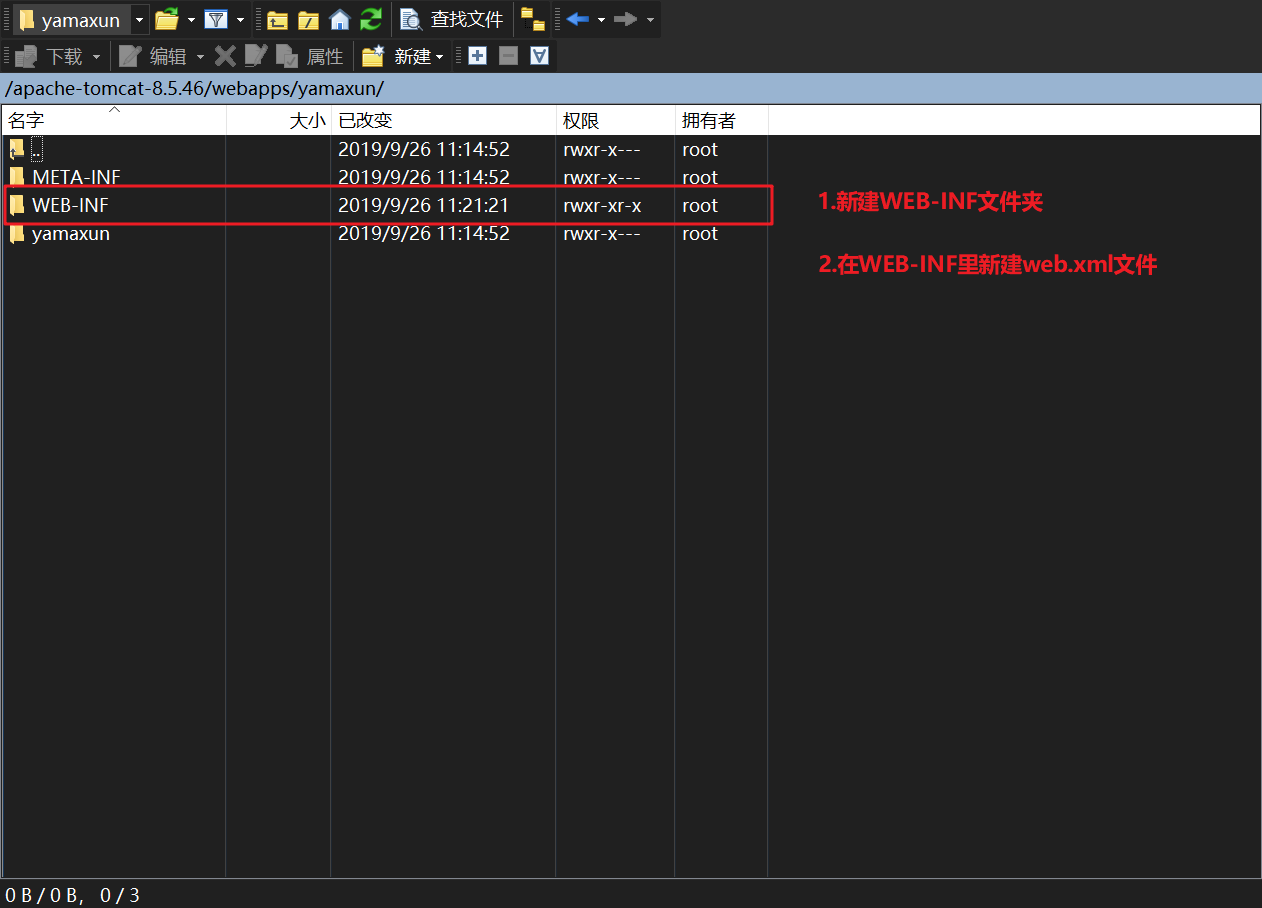Click the yamaxun row date 11:14:52
This screenshot has width=1262, height=908.
coord(424,233)
